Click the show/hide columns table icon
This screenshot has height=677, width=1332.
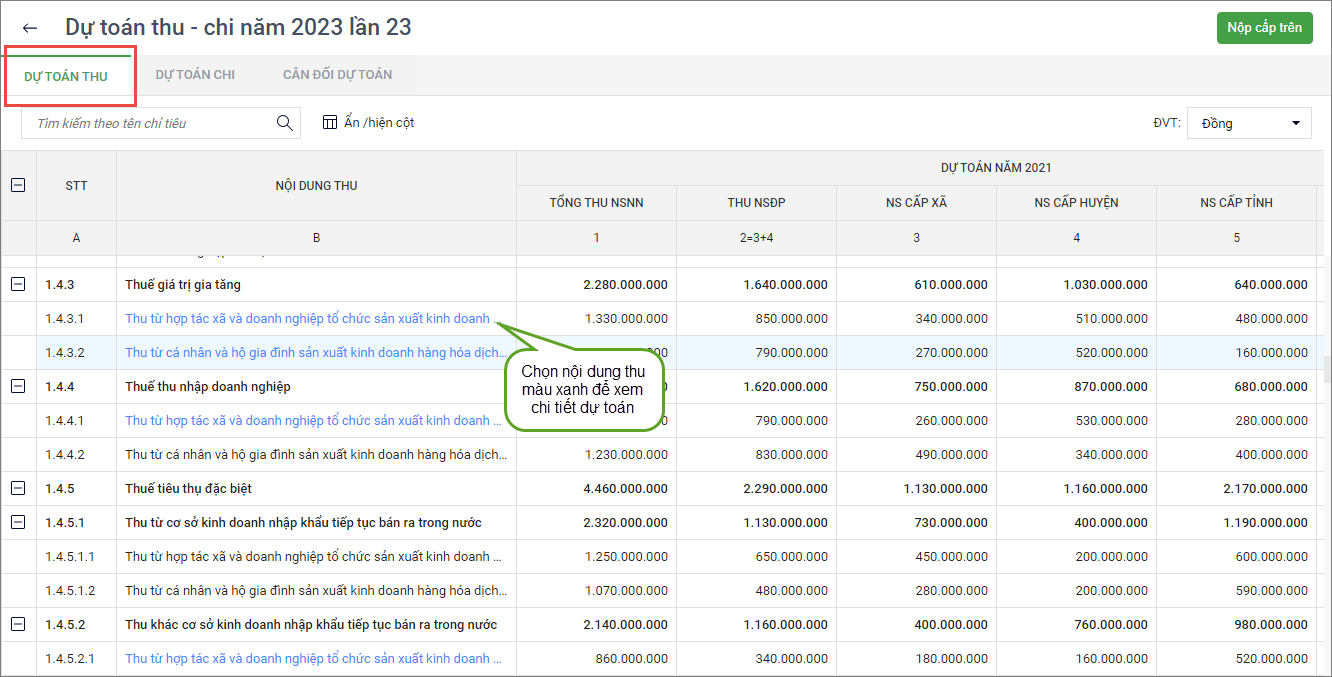pyautogui.click(x=330, y=122)
